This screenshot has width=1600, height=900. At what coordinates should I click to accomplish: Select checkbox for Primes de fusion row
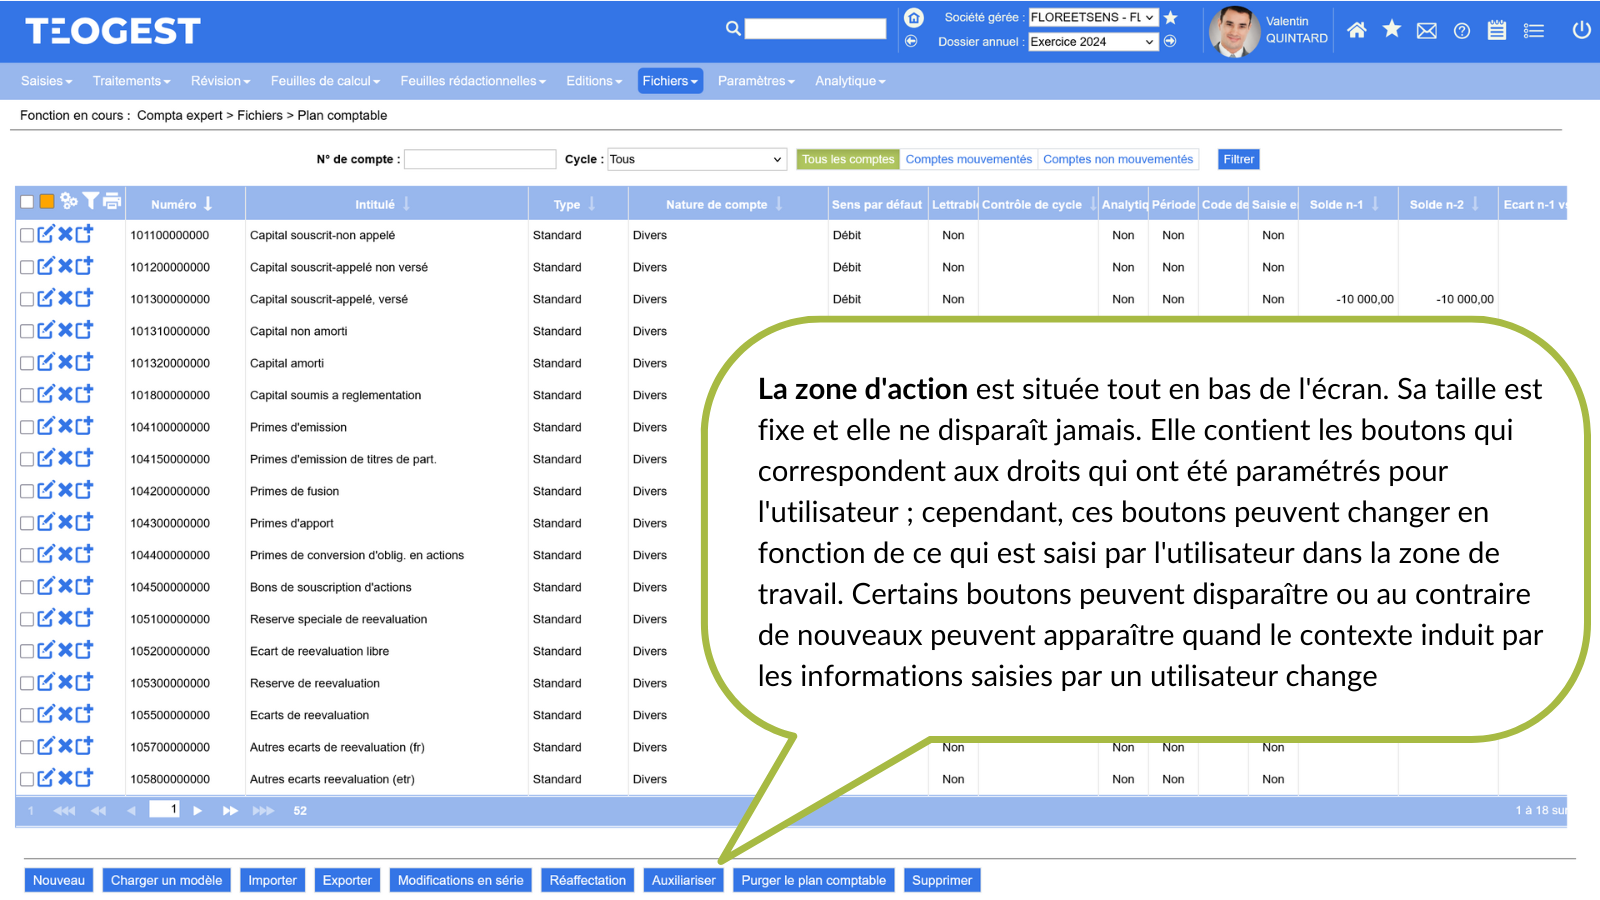point(27,491)
